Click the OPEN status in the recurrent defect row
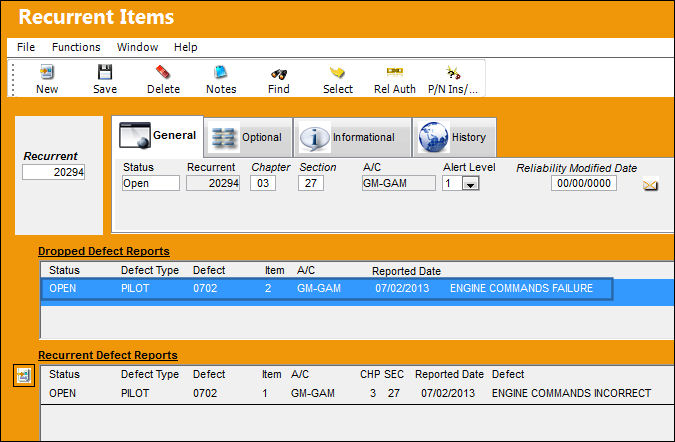Viewport: 675px width, 442px height. 62,393
